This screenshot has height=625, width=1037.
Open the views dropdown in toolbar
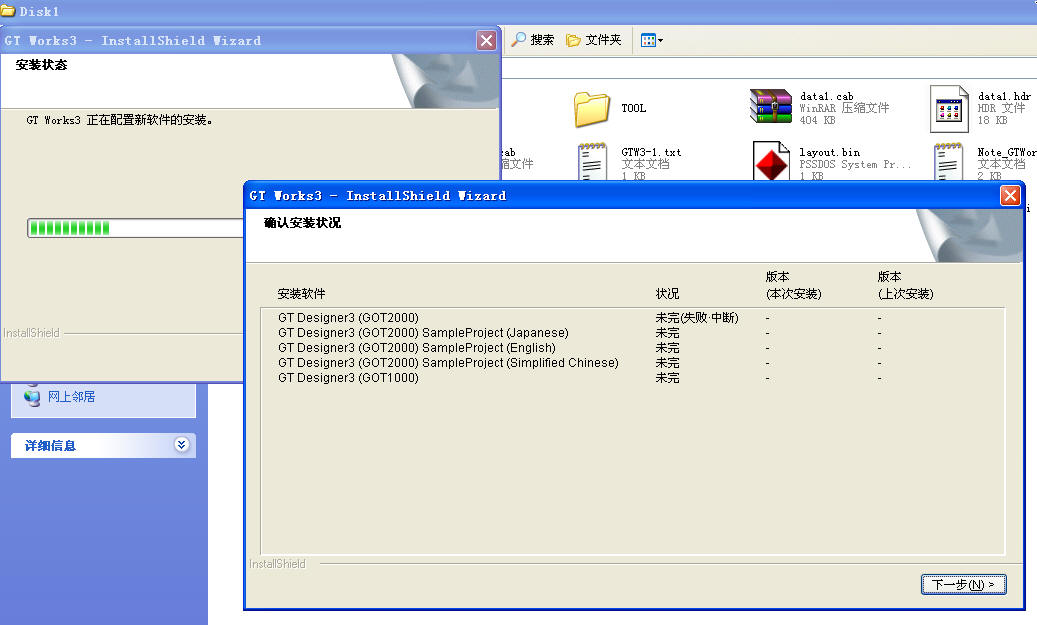pyautogui.click(x=651, y=40)
